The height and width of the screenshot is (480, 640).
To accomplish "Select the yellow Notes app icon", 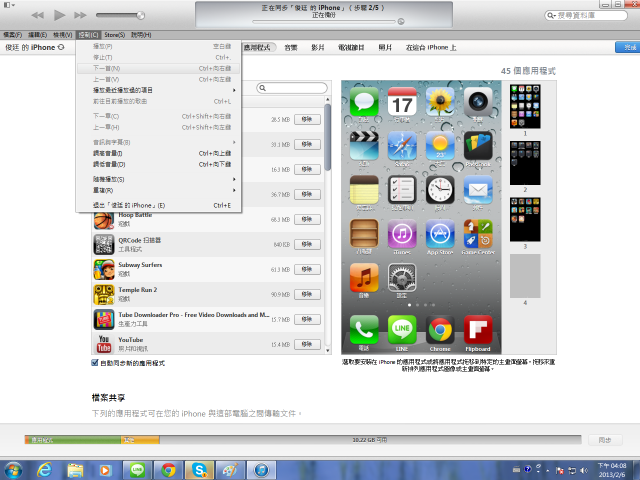I will click(364, 189).
